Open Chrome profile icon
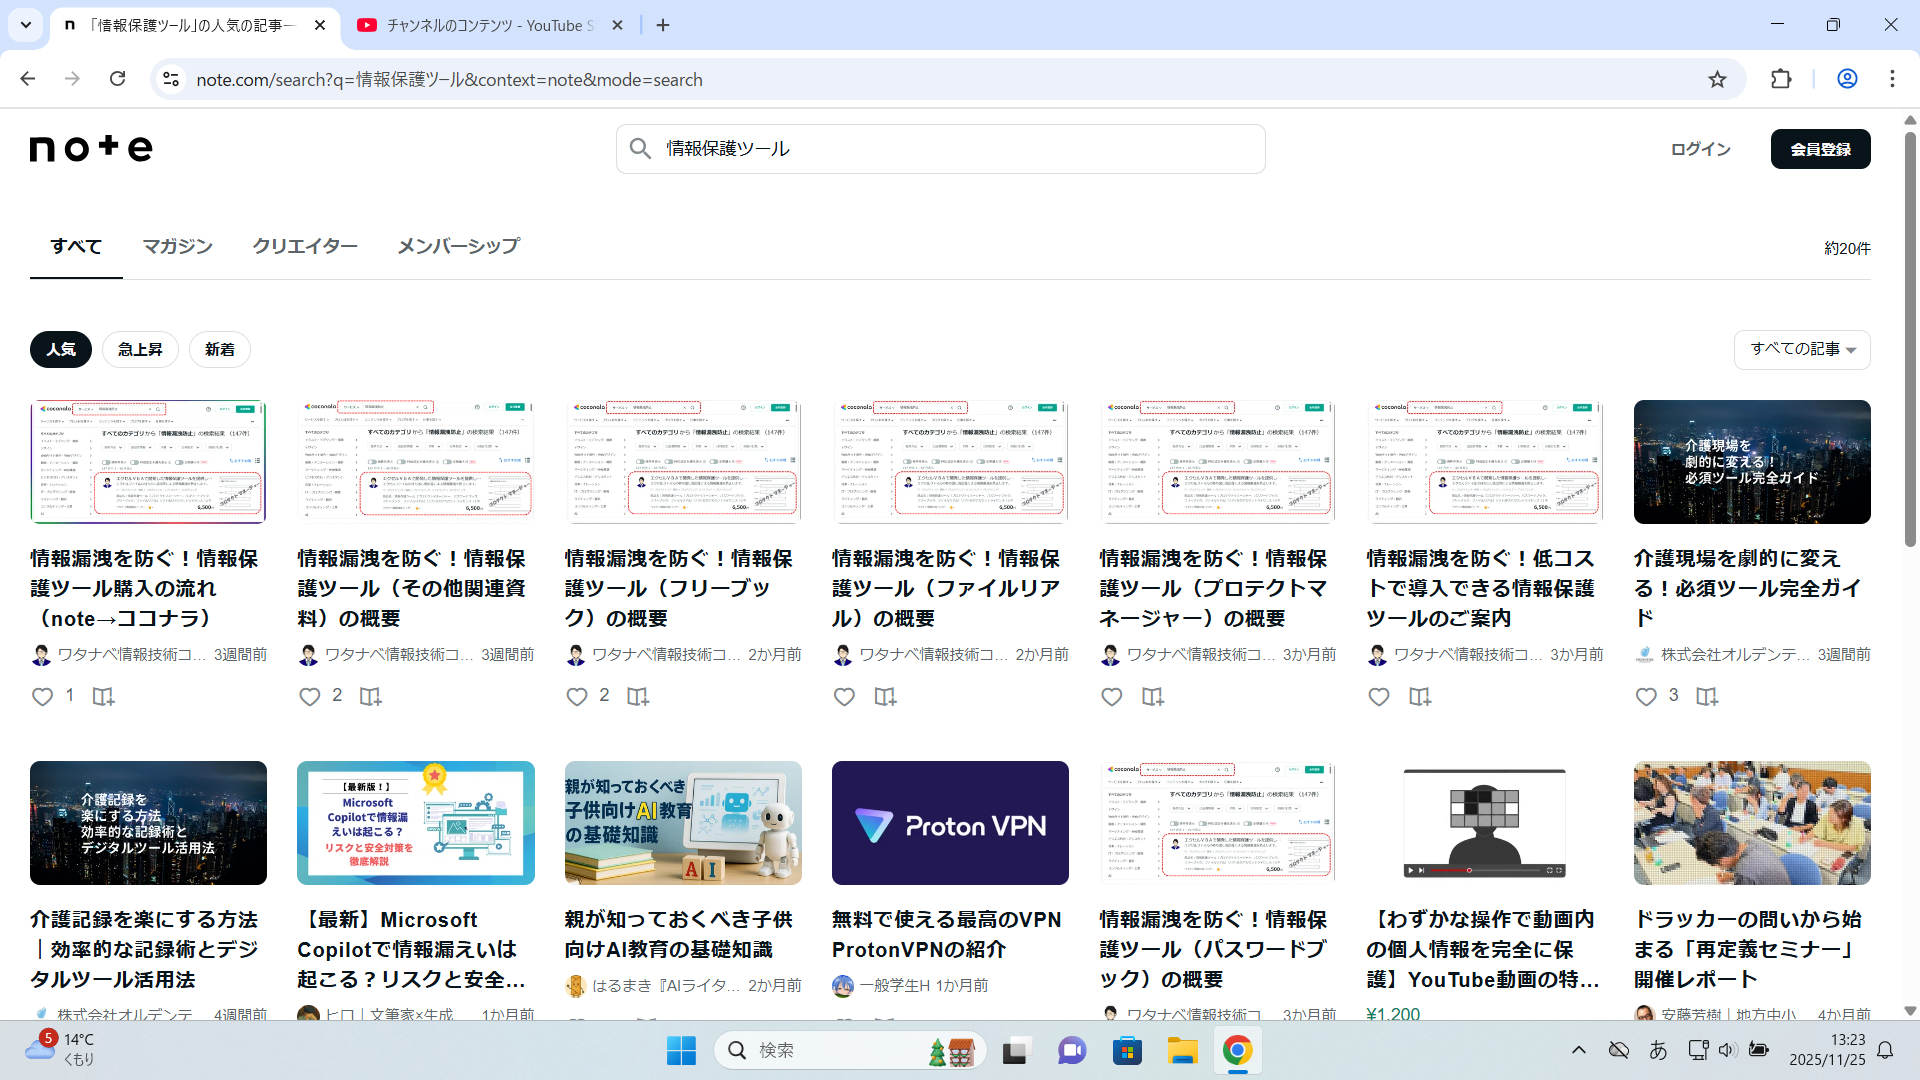 click(x=1847, y=79)
